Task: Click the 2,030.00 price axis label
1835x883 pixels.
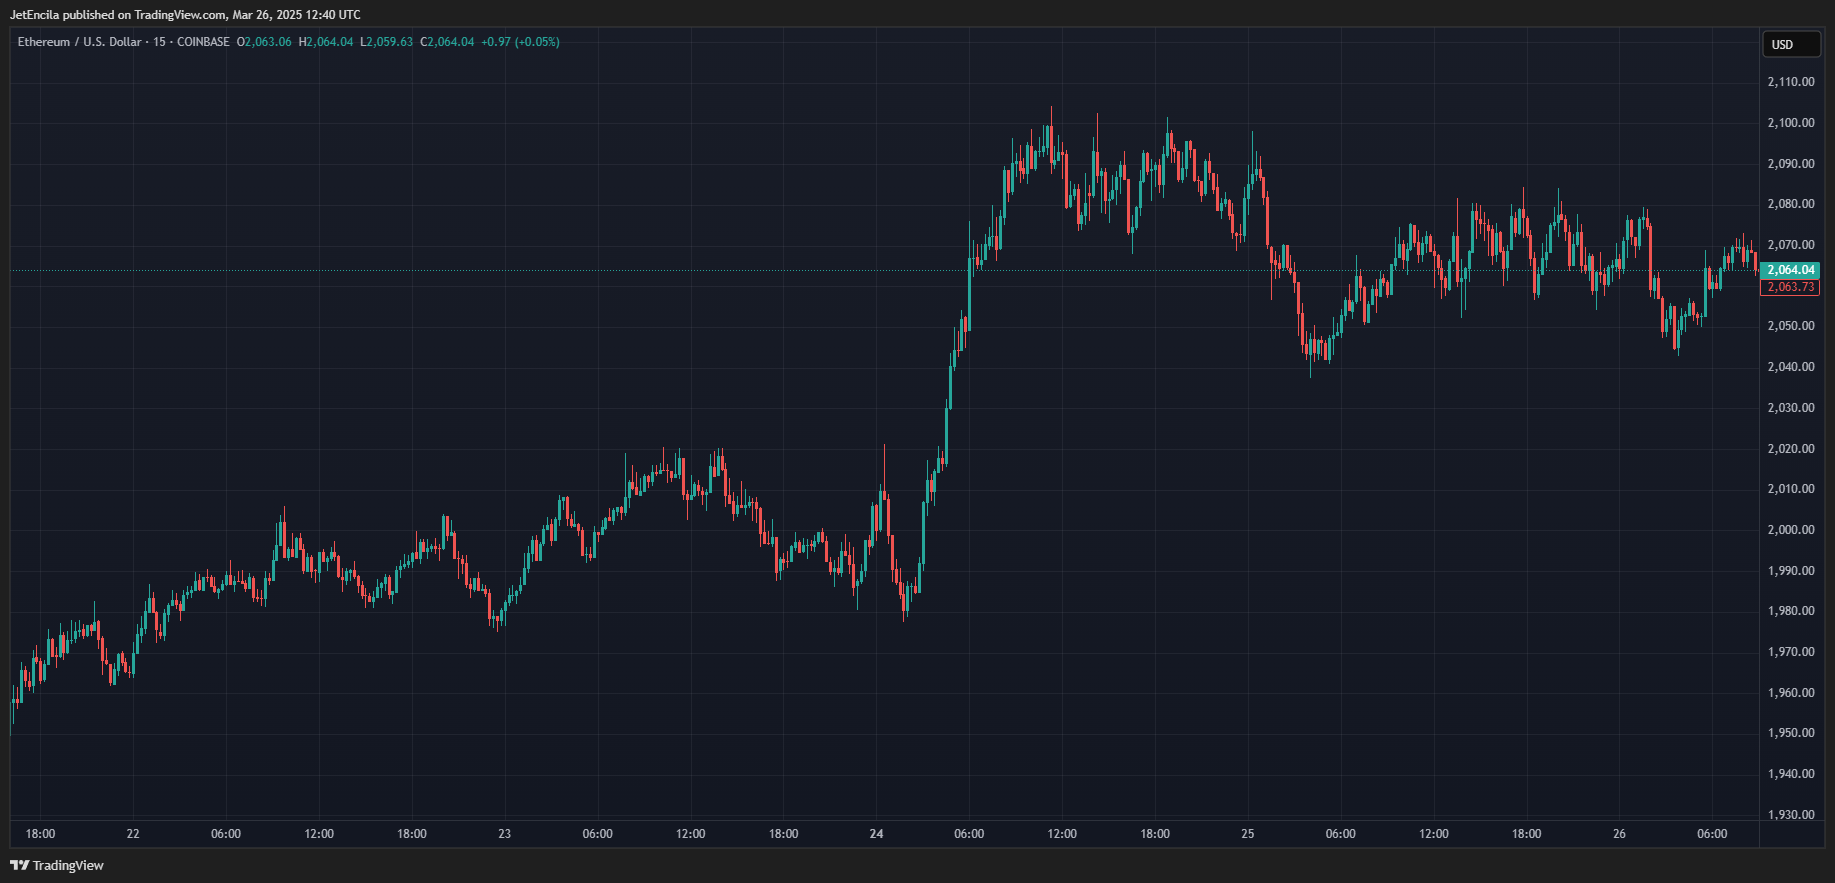Action: click(1791, 408)
